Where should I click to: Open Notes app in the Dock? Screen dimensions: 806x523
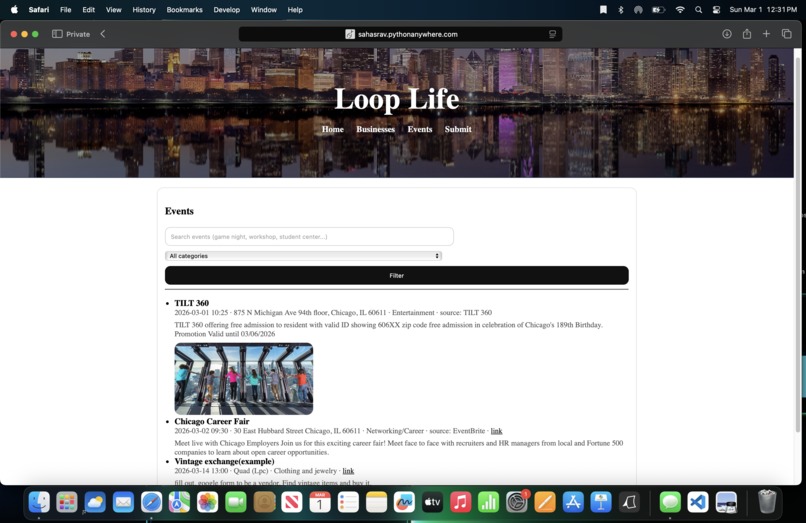[x=376, y=502]
